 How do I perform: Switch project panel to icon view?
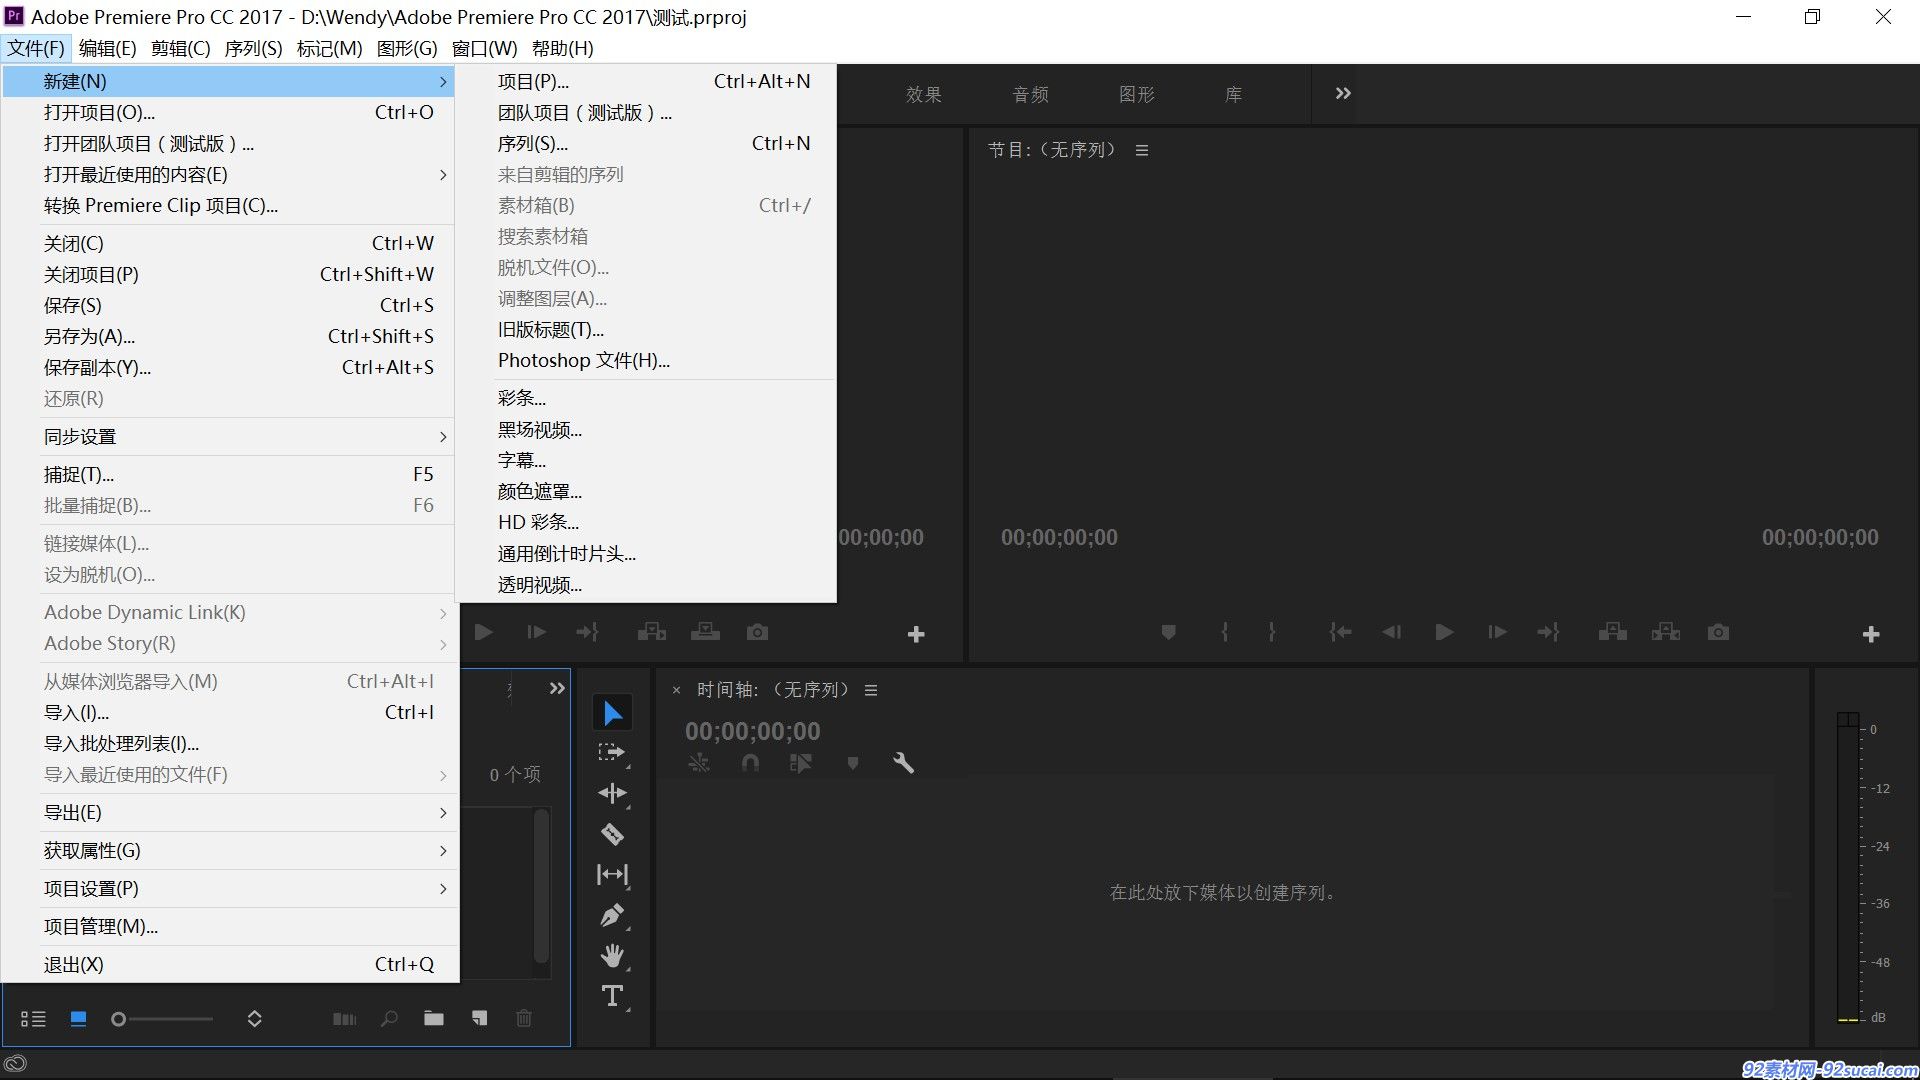coord(78,1019)
